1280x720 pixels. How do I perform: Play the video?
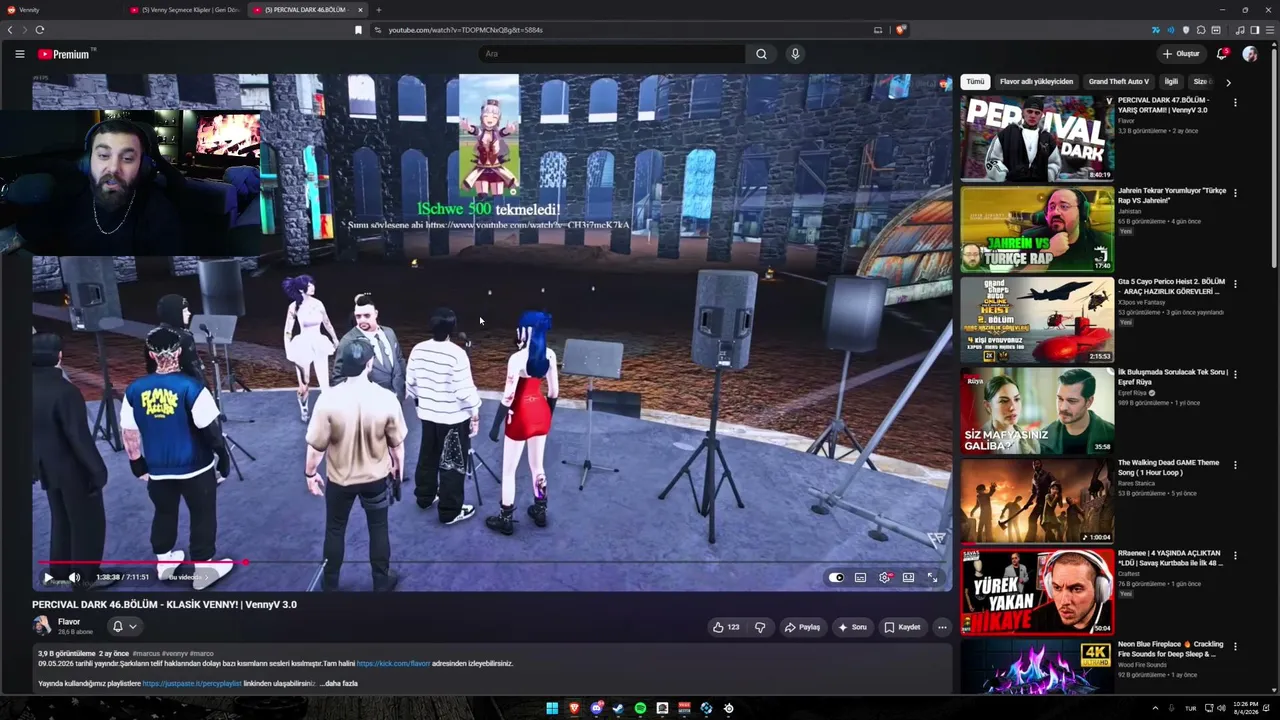48,577
